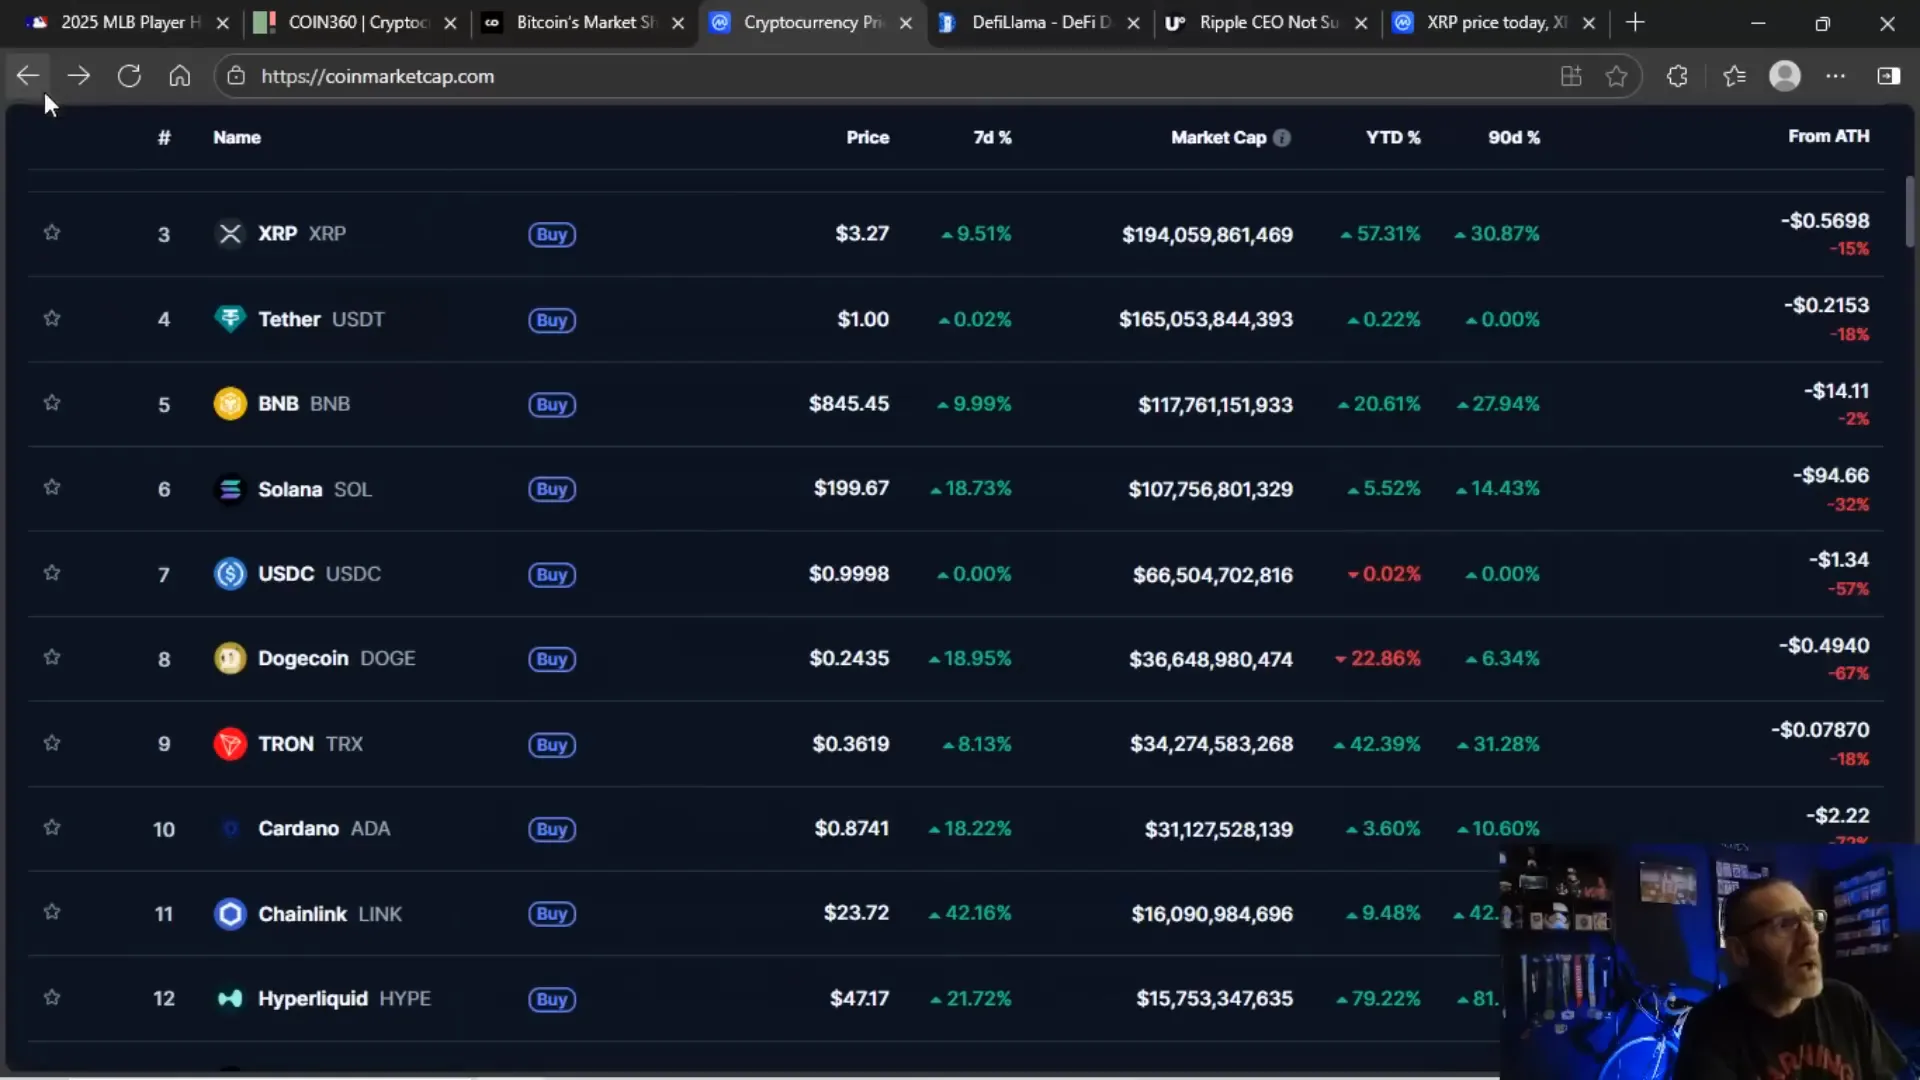Click BNB price $845.45

(x=848, y=404)
